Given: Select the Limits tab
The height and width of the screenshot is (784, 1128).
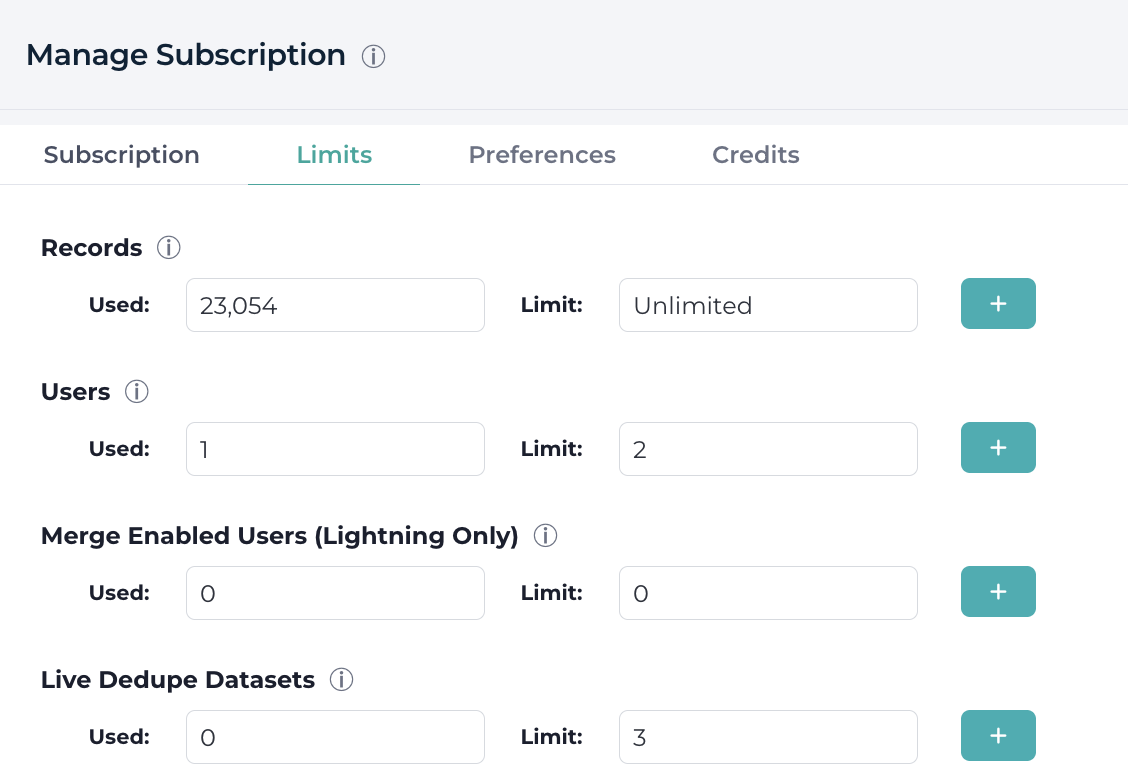Looking at the screenshot, I should (x=334, y=155).
